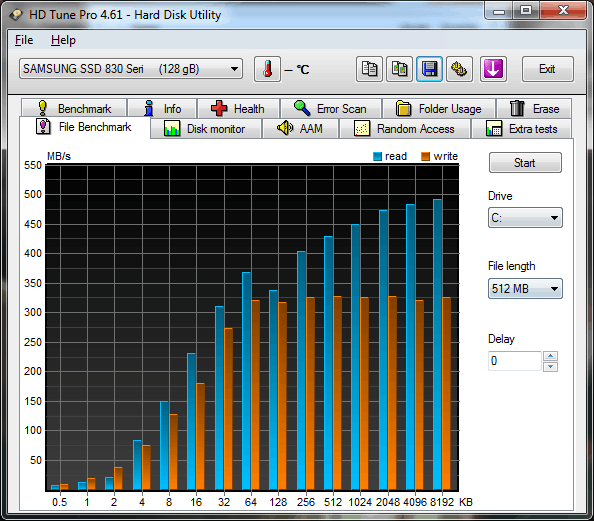Decrease the Delay value with down arrow
594x521 pixels.
click(x=550, y=366)
